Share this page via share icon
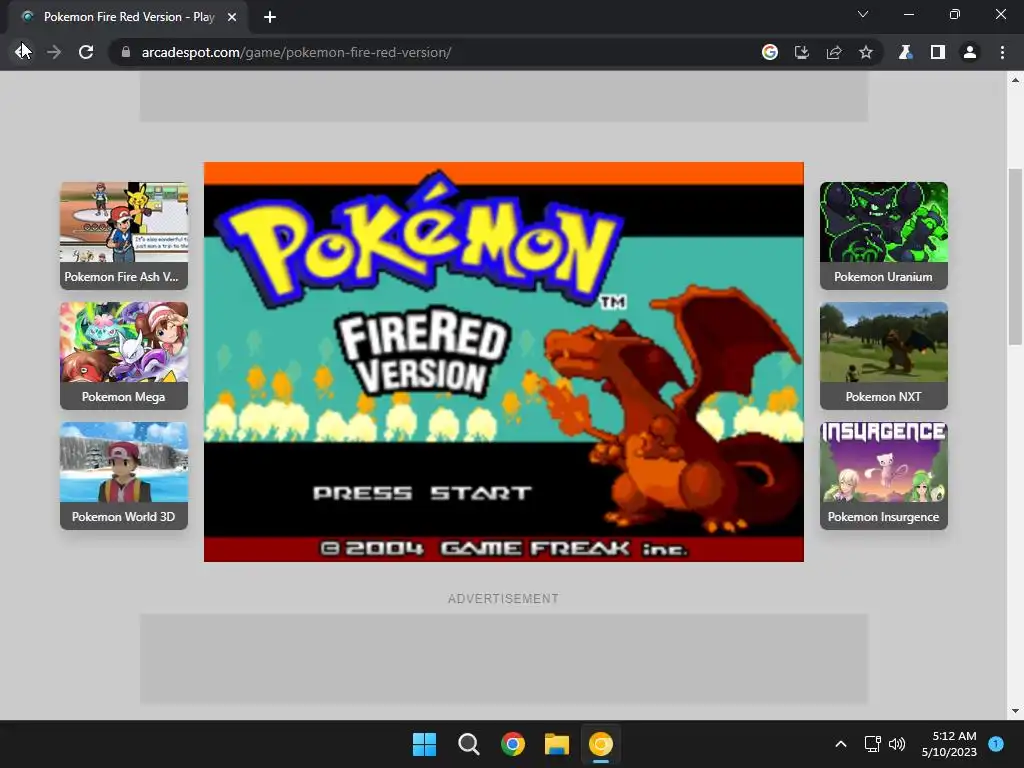Image resolution: width=1024 pixels, height=768 pixels. pyautogui.click(x=834, y=52)
